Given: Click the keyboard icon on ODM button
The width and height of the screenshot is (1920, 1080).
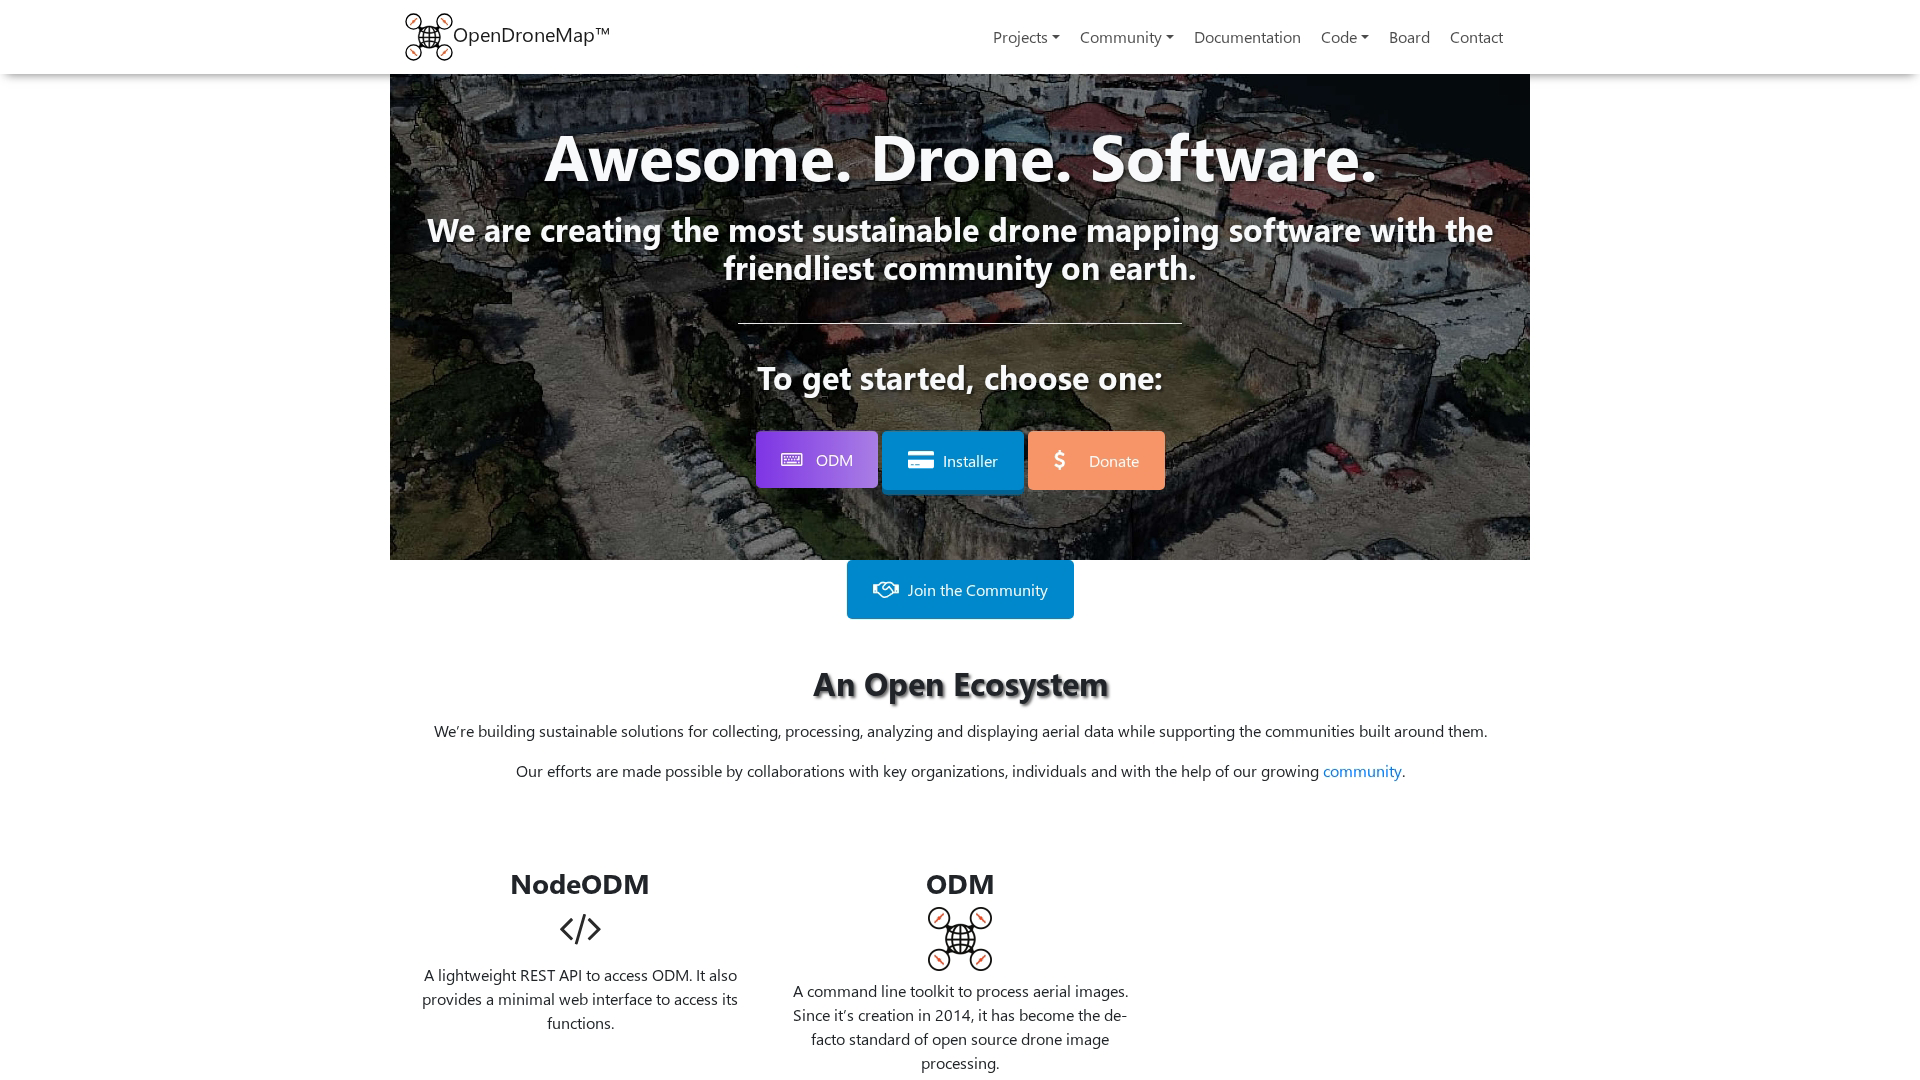Looking at the screenshot, I should tap(792, 460).
